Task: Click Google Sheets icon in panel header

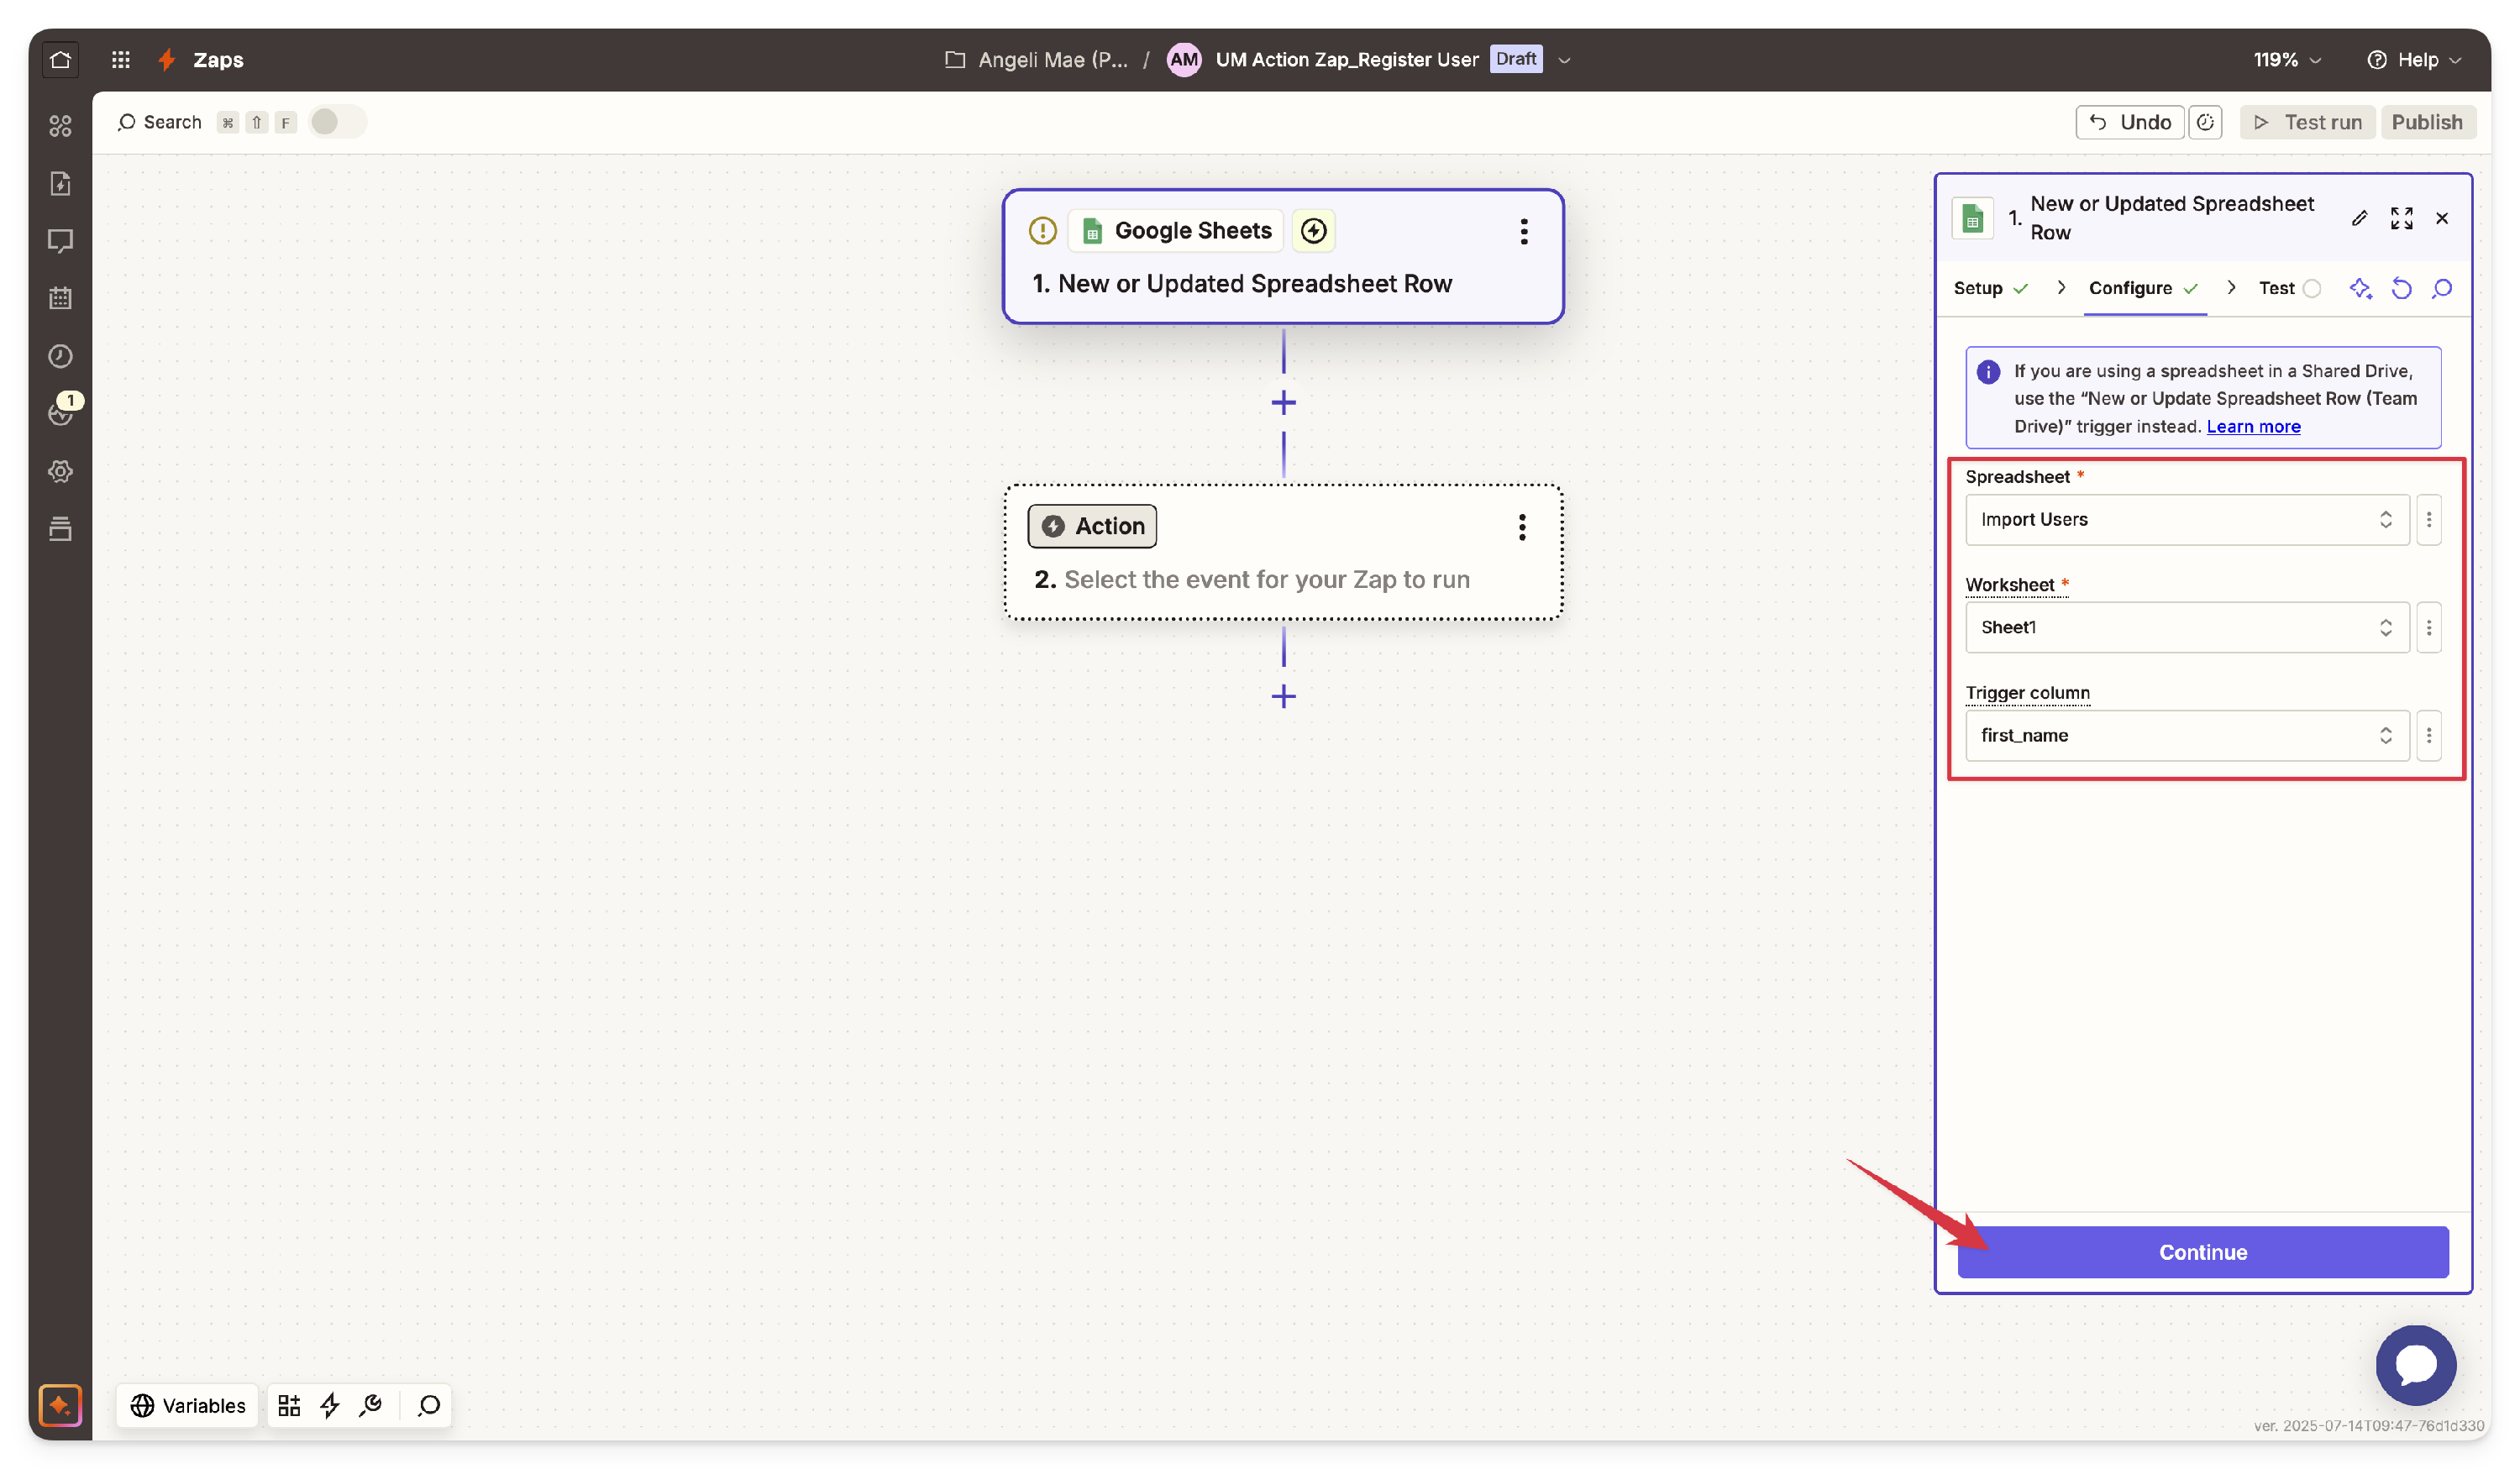Action: [x=1972, y=219]
